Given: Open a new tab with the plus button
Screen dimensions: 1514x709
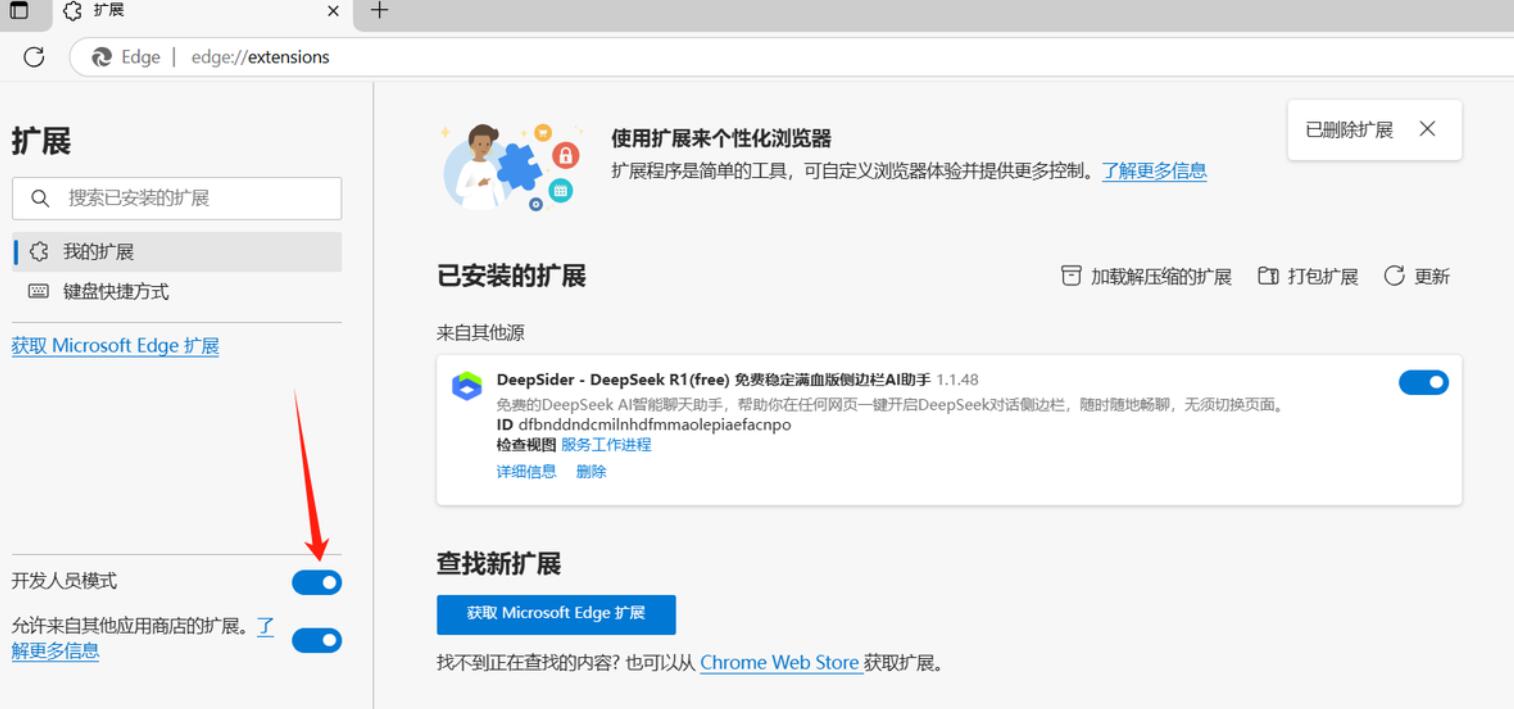Looking at the screenshot, I should tap(379, 11).
